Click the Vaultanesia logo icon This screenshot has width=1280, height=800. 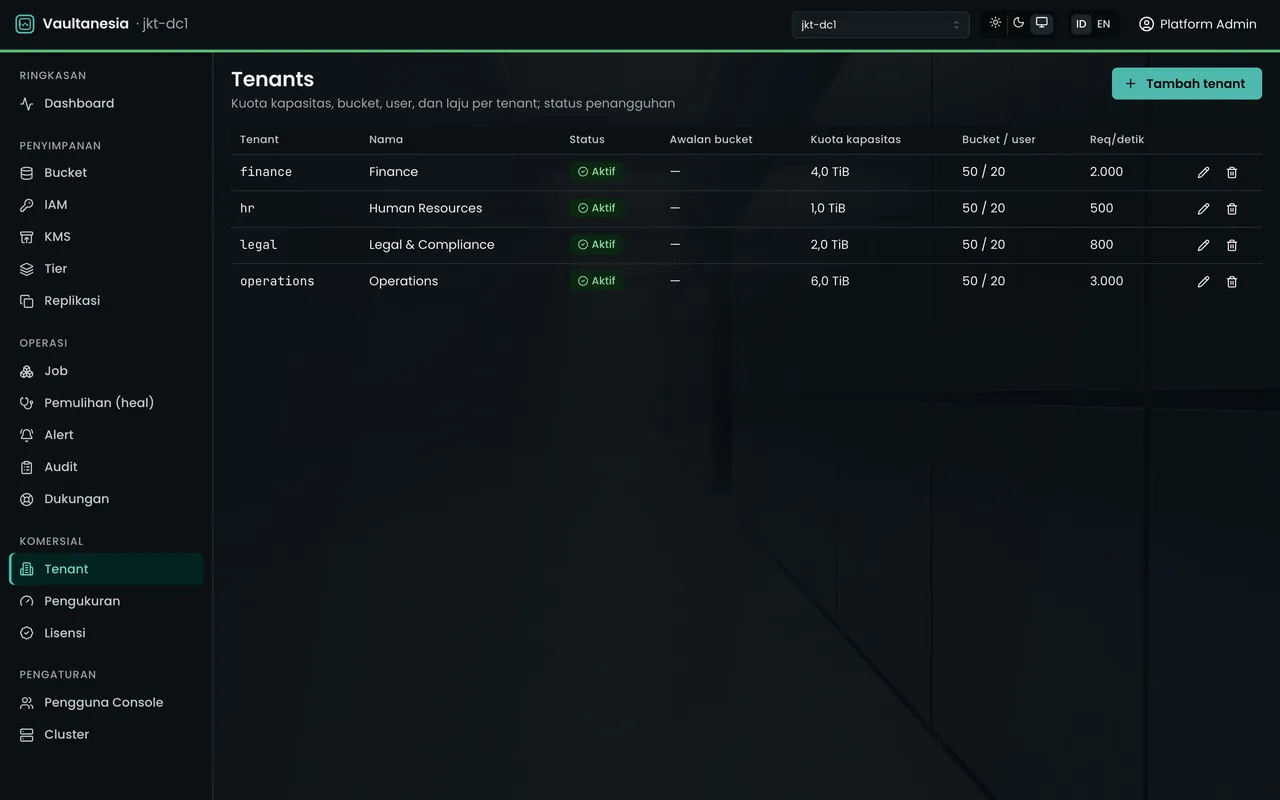[25, 24]
